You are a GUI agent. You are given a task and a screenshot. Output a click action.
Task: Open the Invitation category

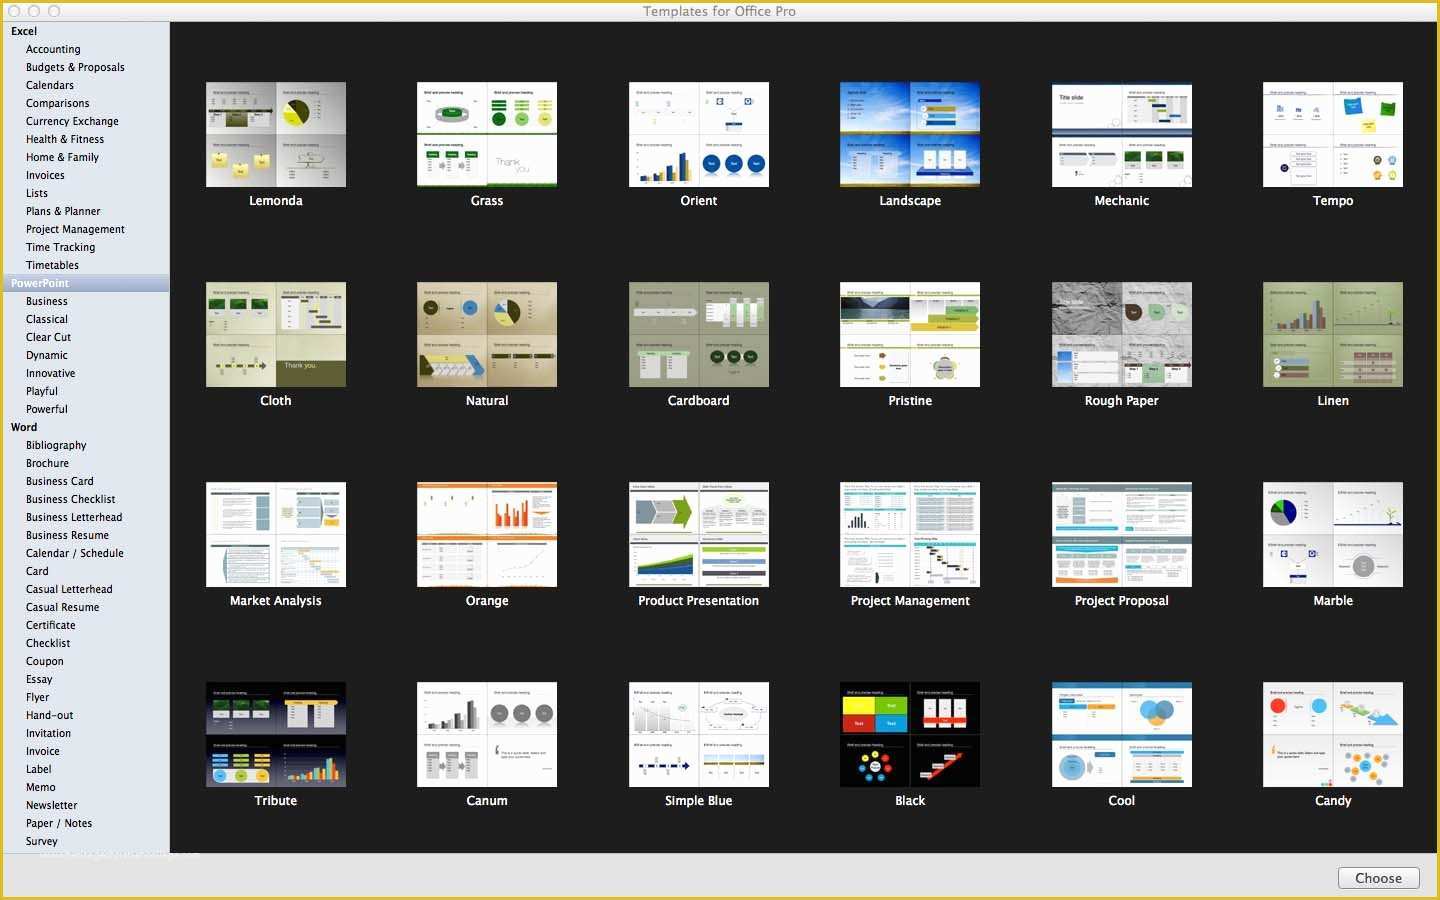[48, 733]
